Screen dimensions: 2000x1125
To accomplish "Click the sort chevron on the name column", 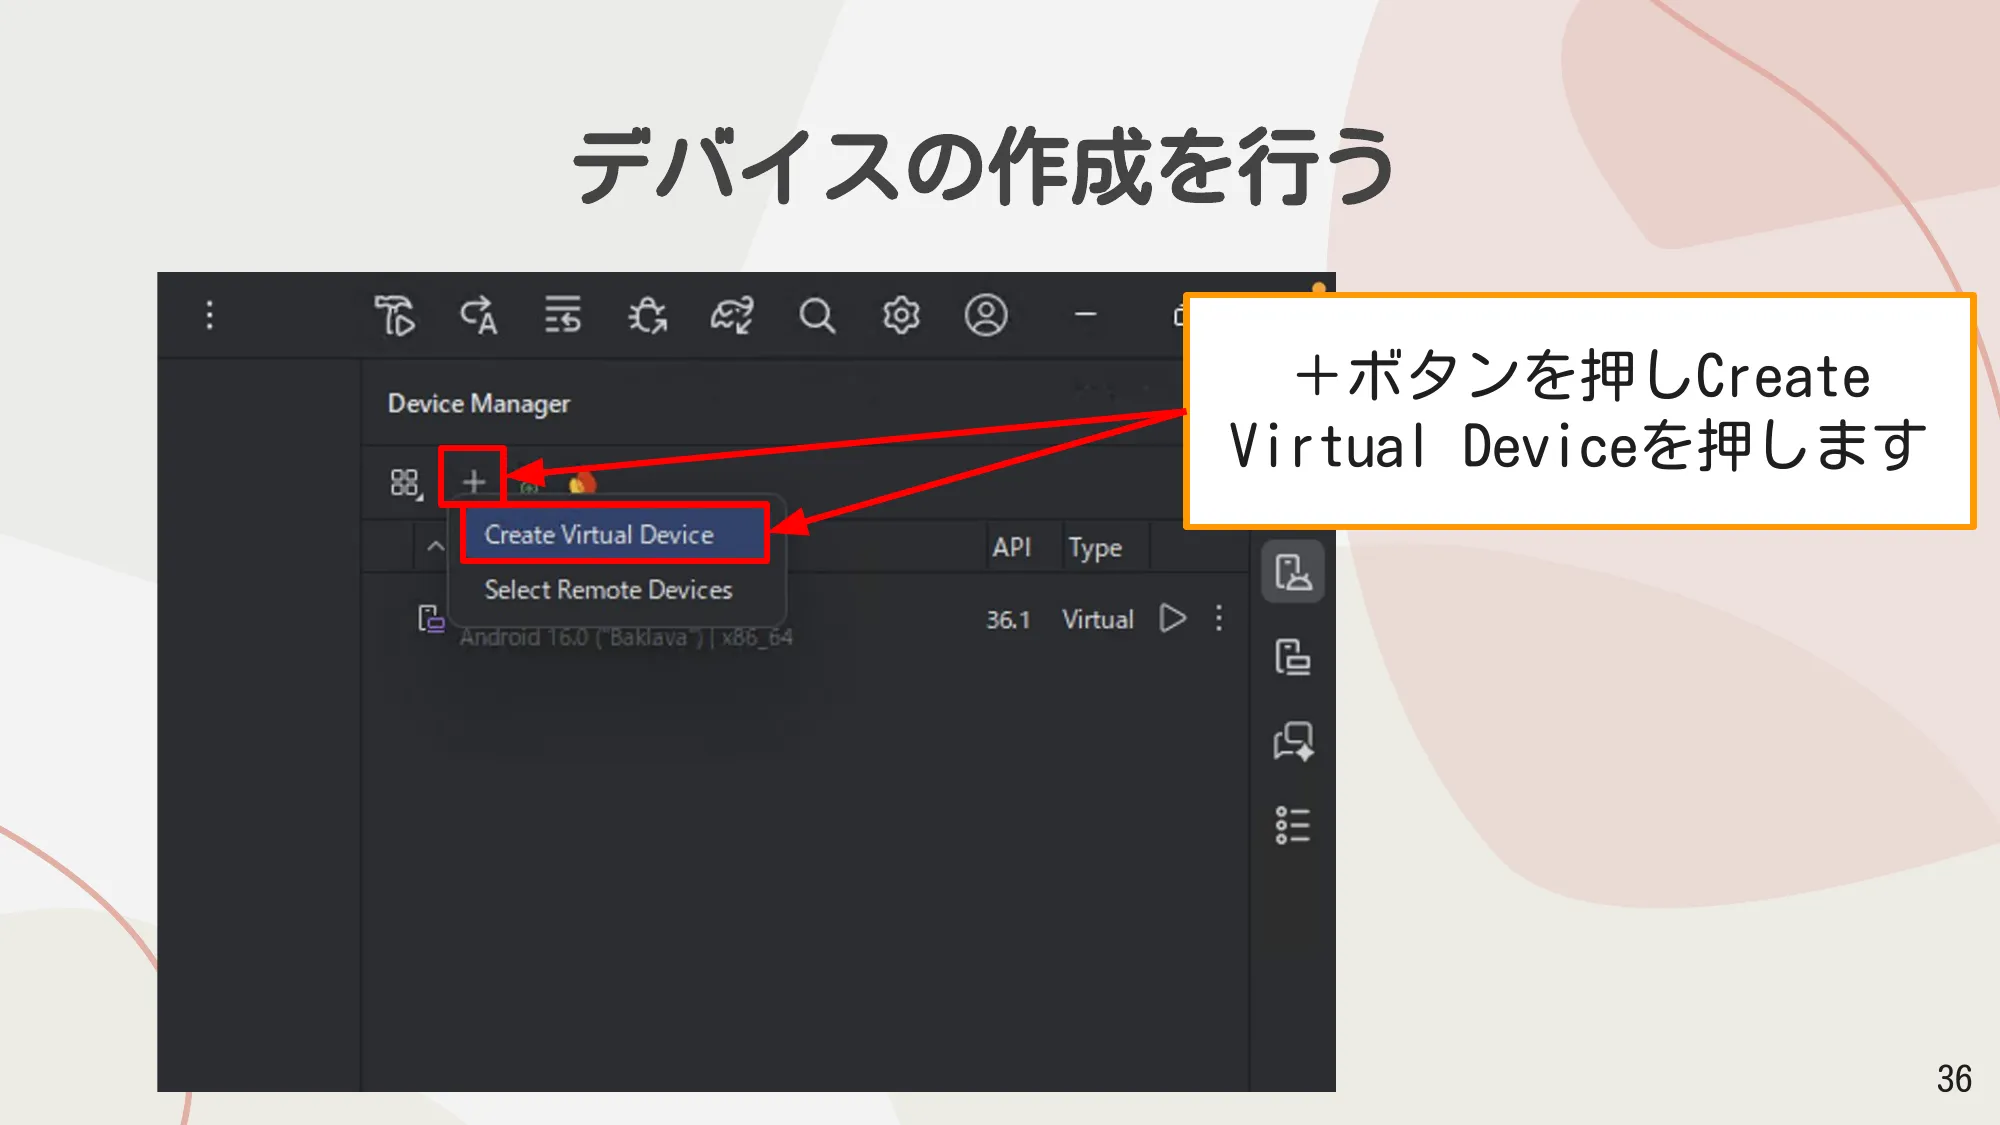I will tap(434, 547).
